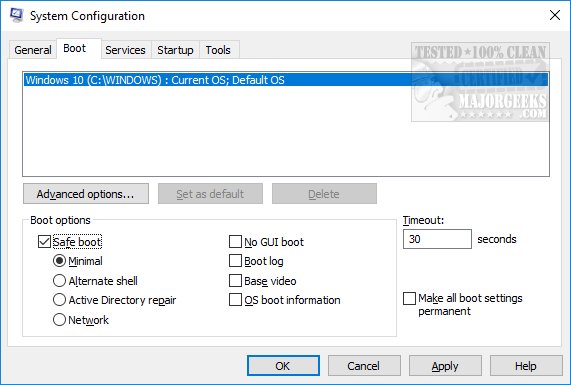Select the Tools tab

[218, 50]
